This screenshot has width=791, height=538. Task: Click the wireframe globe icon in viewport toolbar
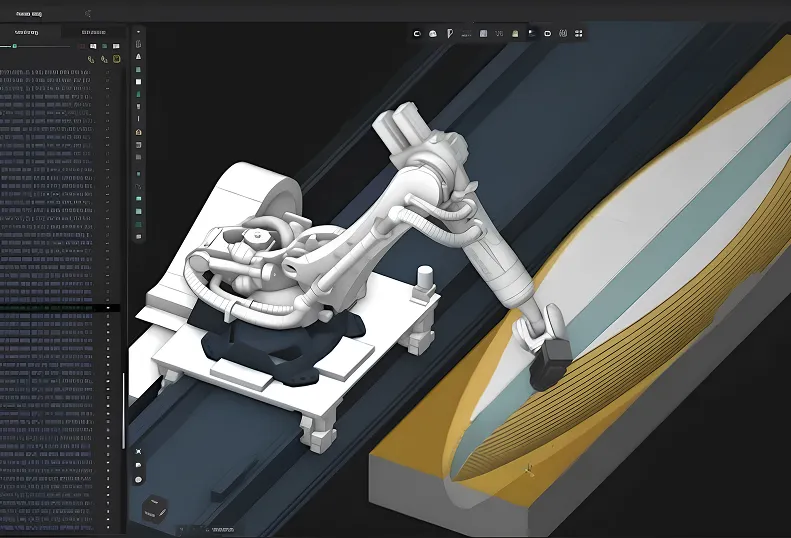pyautogui.click(x=563, y=33)
